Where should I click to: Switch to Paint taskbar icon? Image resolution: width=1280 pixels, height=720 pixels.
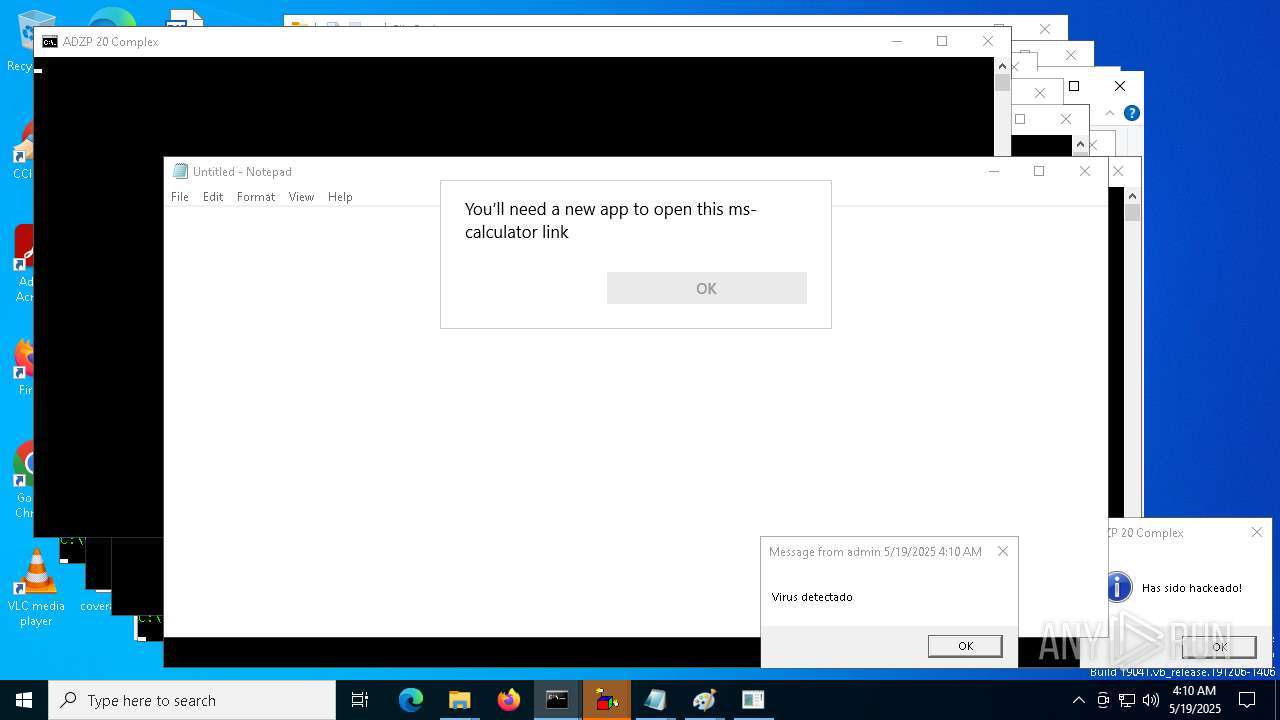[x=704, y=700]
